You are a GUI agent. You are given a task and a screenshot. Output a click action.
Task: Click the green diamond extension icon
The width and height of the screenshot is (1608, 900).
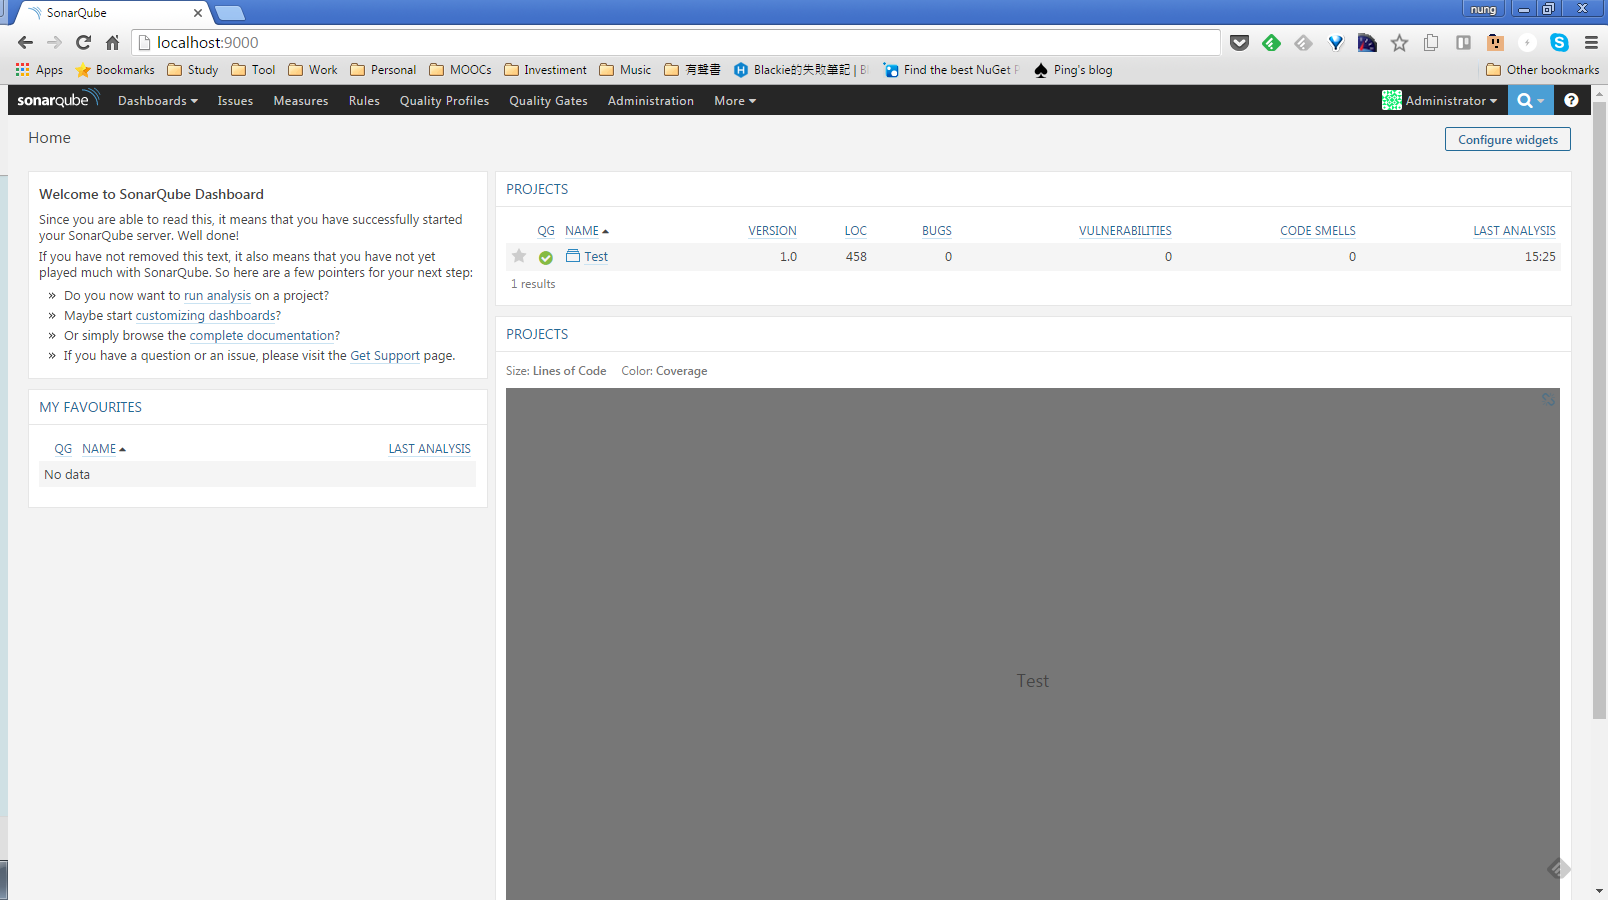pyautogui.click(x=1271, y=42)
